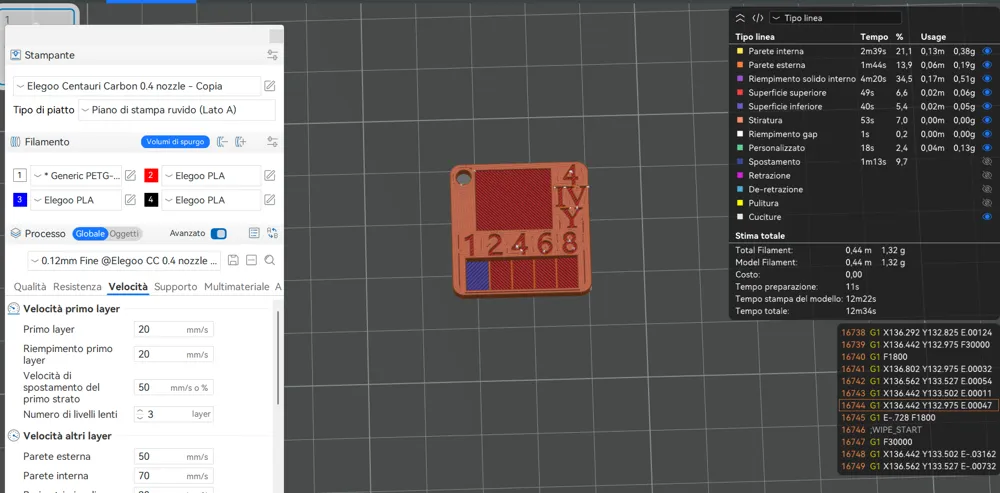1000x493 pixels.
Task: Click the Parete interna speed field
Action: coord(173,476)
